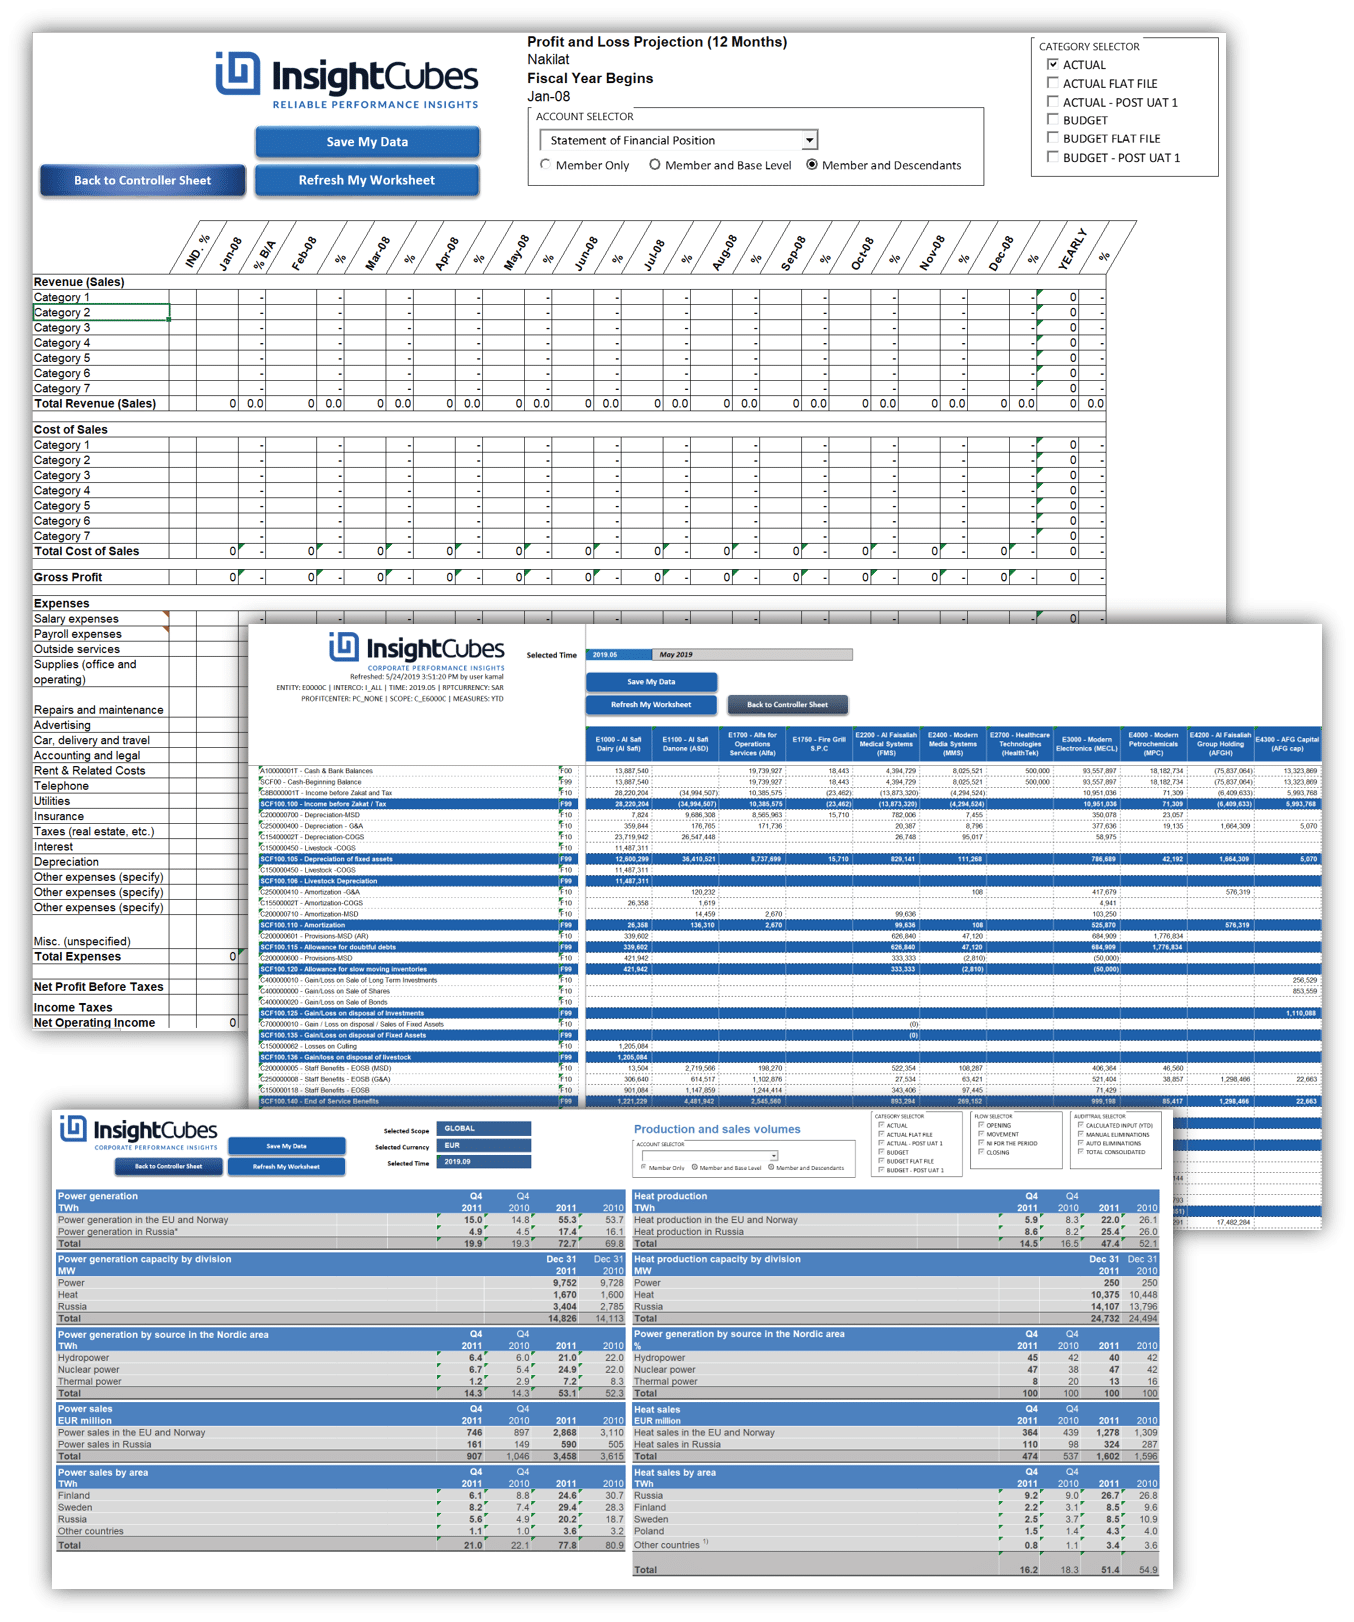Click the YEARLY column header
This screenshot has width=1354, height=1622.
(1072, 249)
